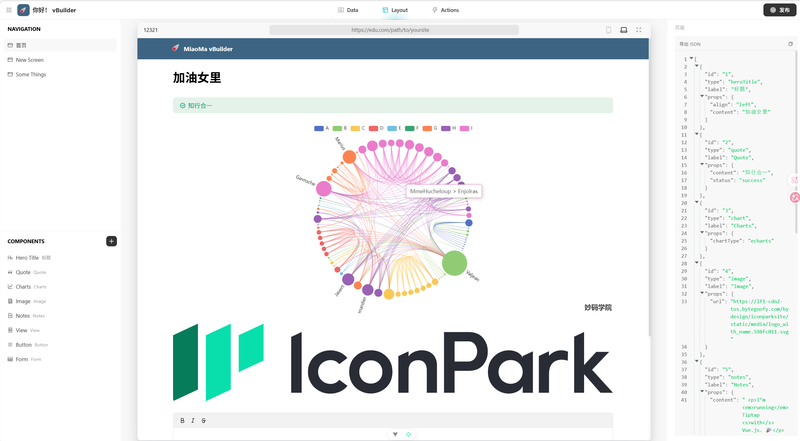This screenshot has height=441, width=800.
Task: Collapse JSON object at line 20
Action: click(696, 203)
